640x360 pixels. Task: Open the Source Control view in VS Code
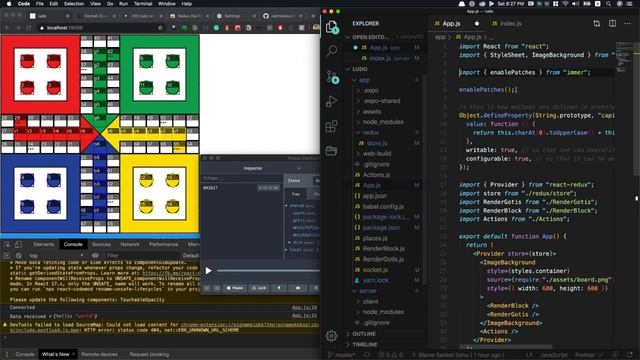332,76
